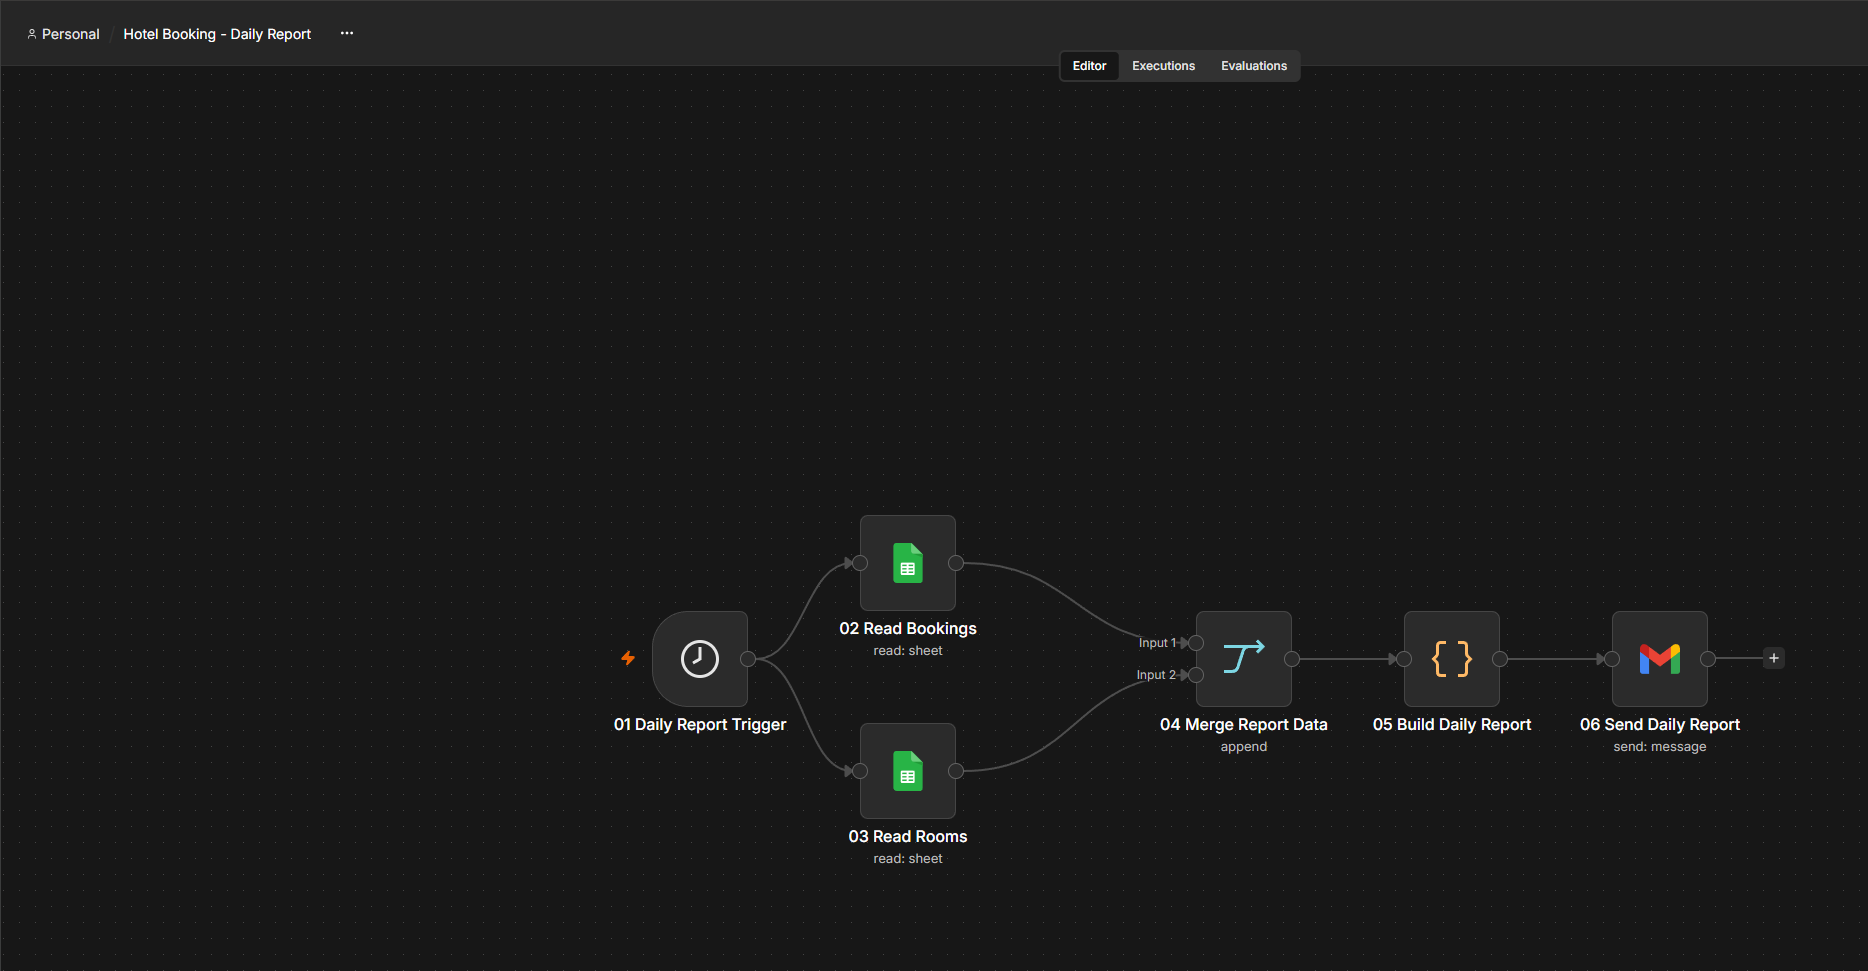Click the orange lightning trigger indicator
Image resolution: width=1868 pixels, height=971 pixels.
click(628, 658)
